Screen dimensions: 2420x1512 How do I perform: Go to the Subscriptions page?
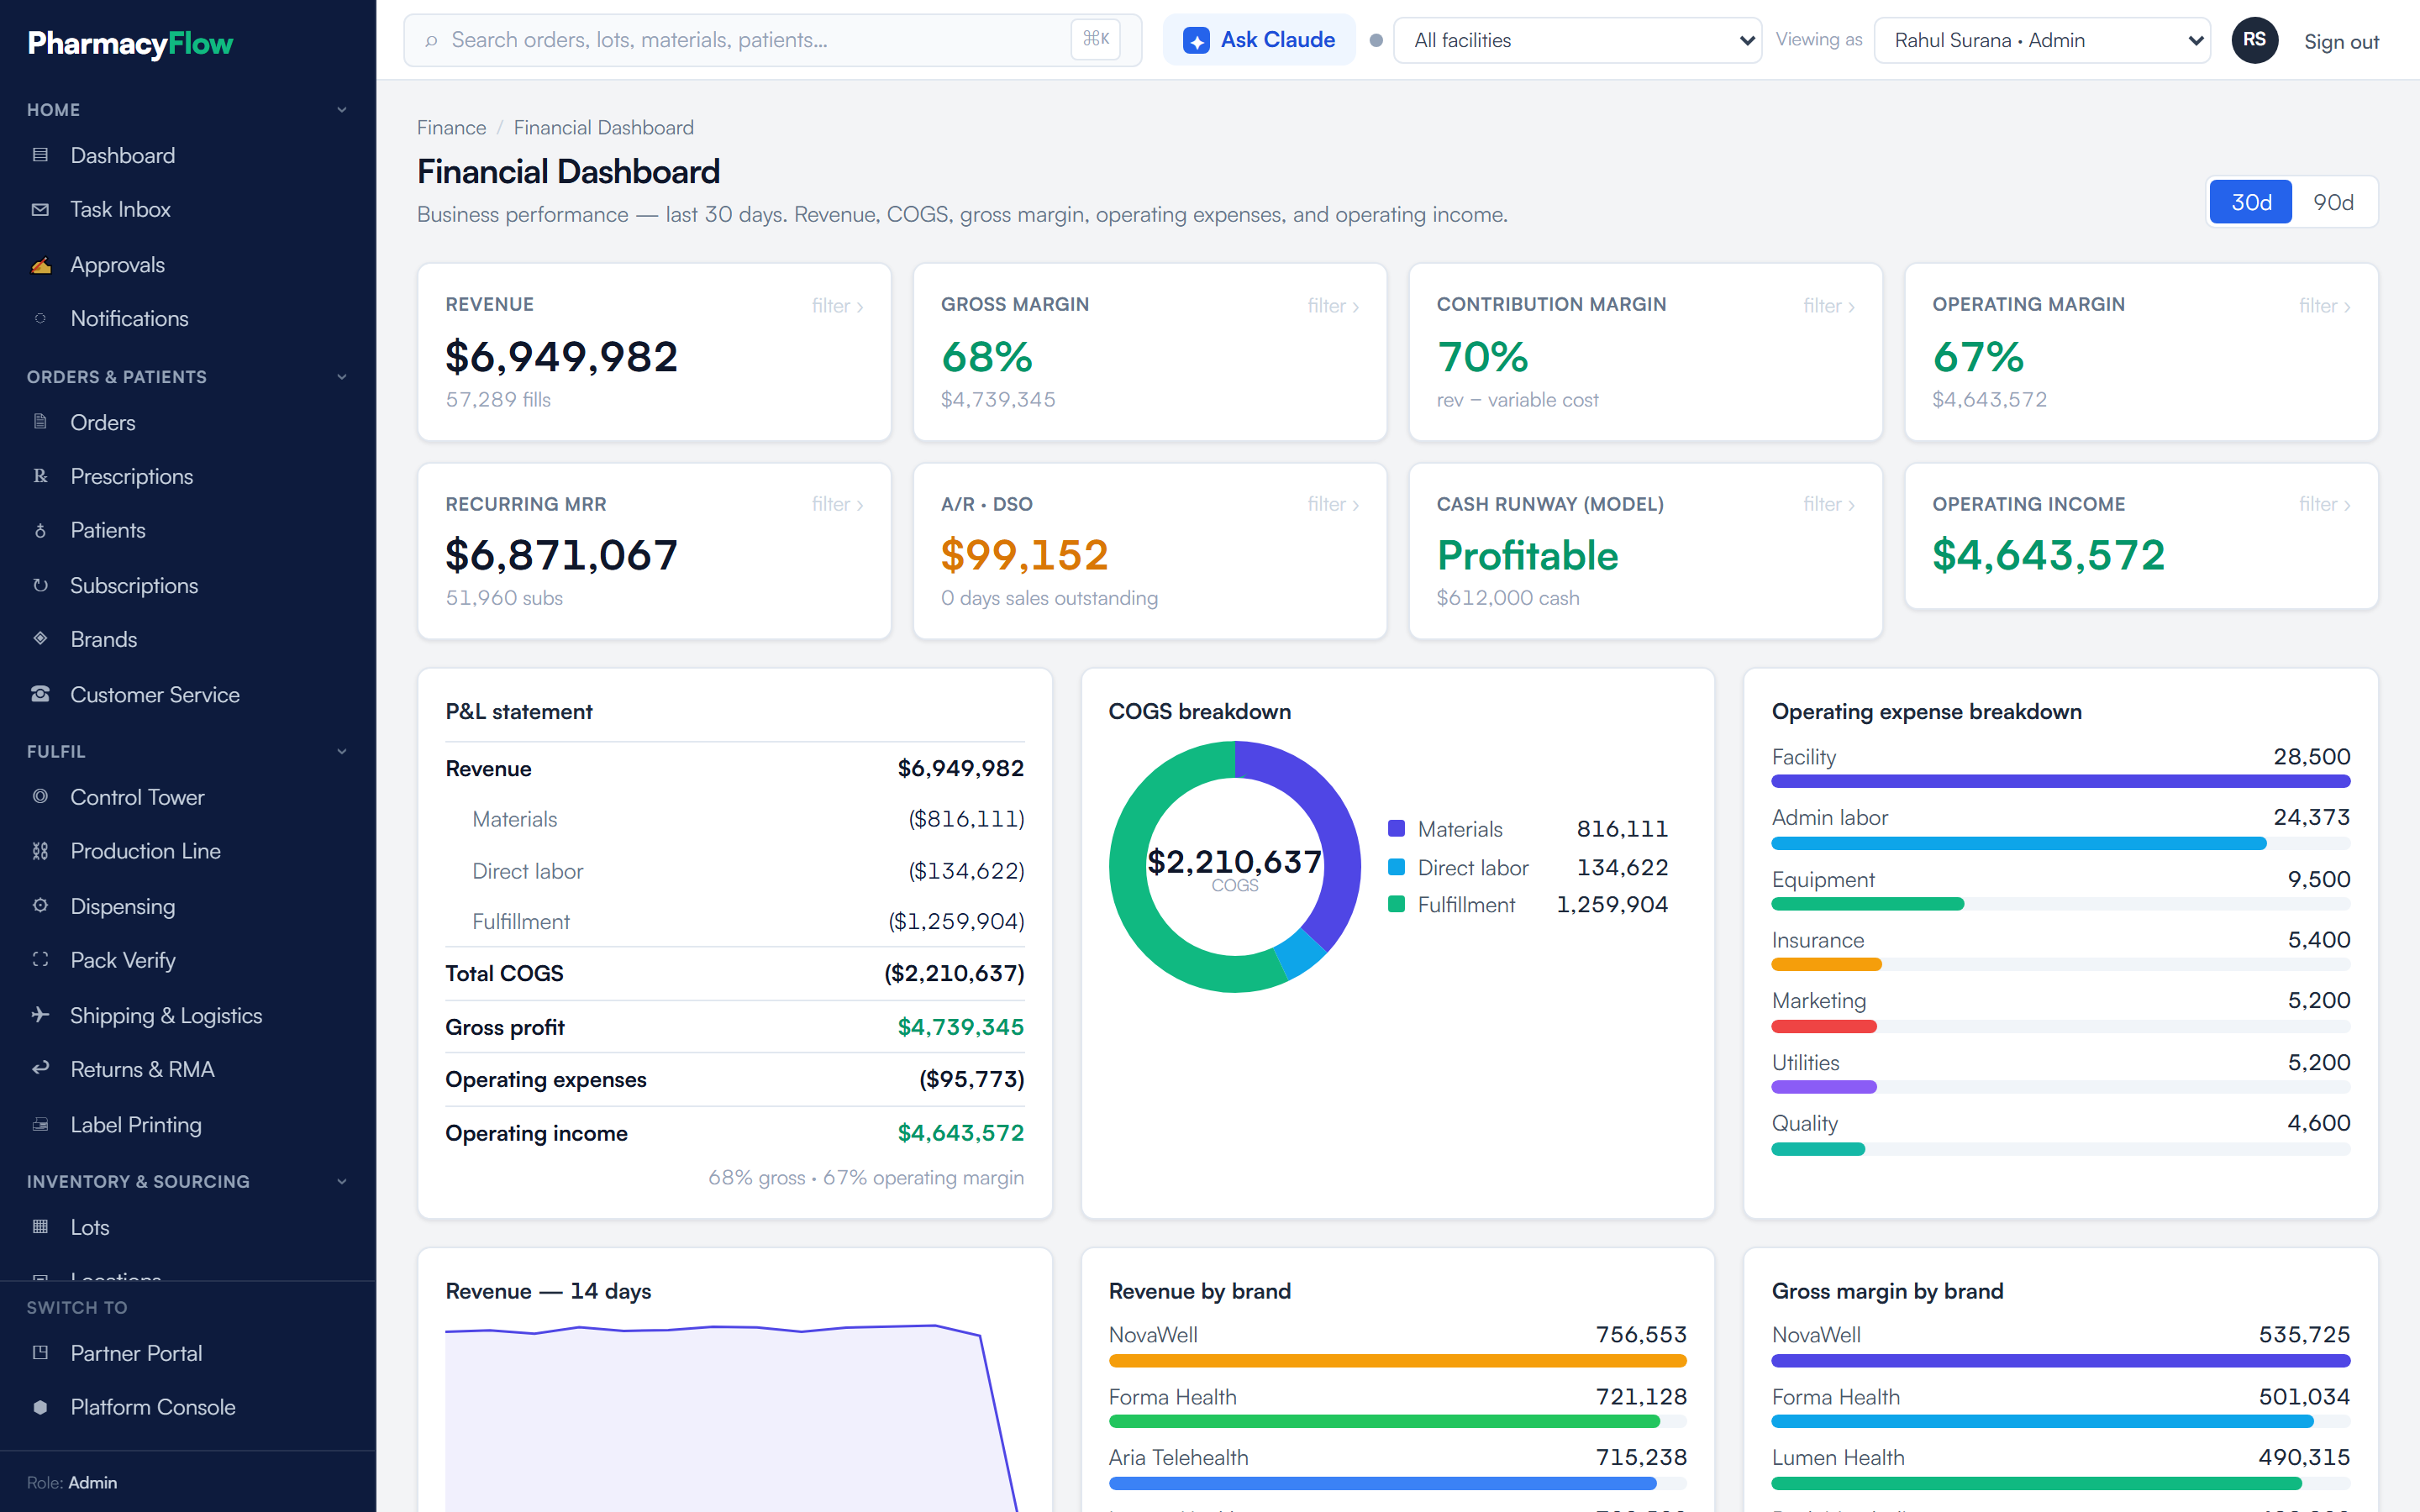pyautogui.click(x=188, y=585)
